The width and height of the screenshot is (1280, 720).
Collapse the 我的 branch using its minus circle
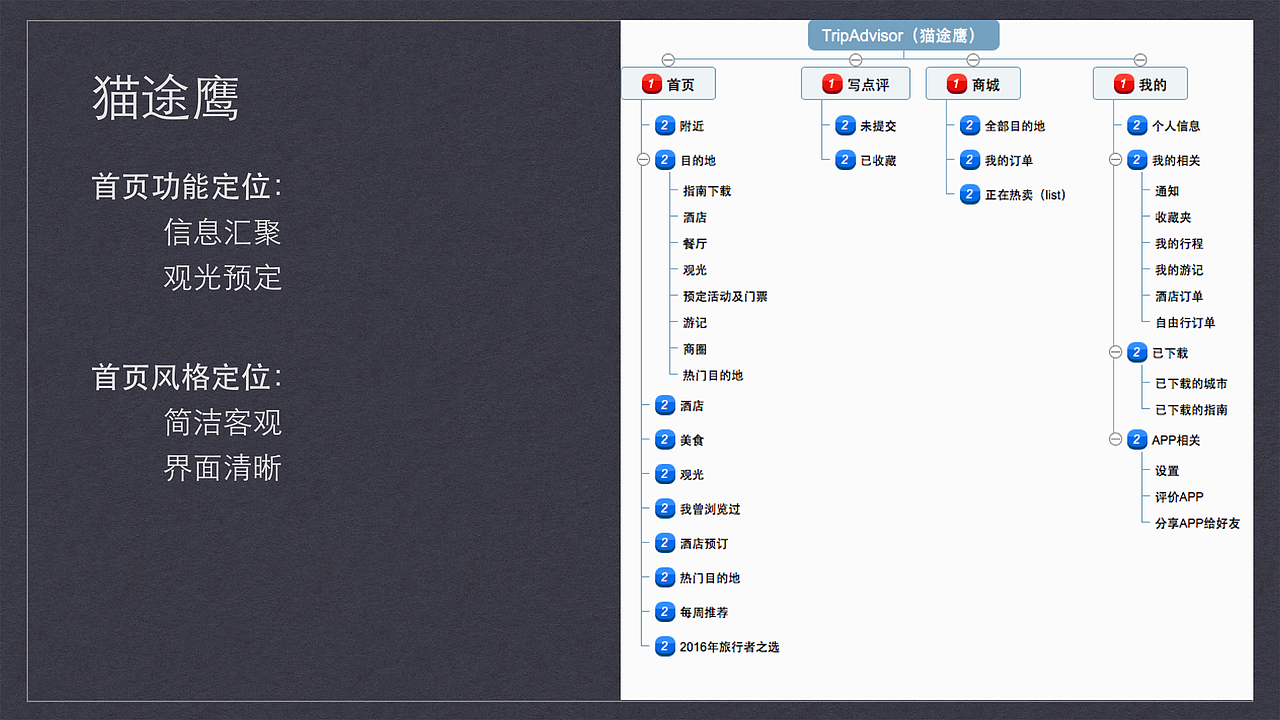pos(1140,60)
